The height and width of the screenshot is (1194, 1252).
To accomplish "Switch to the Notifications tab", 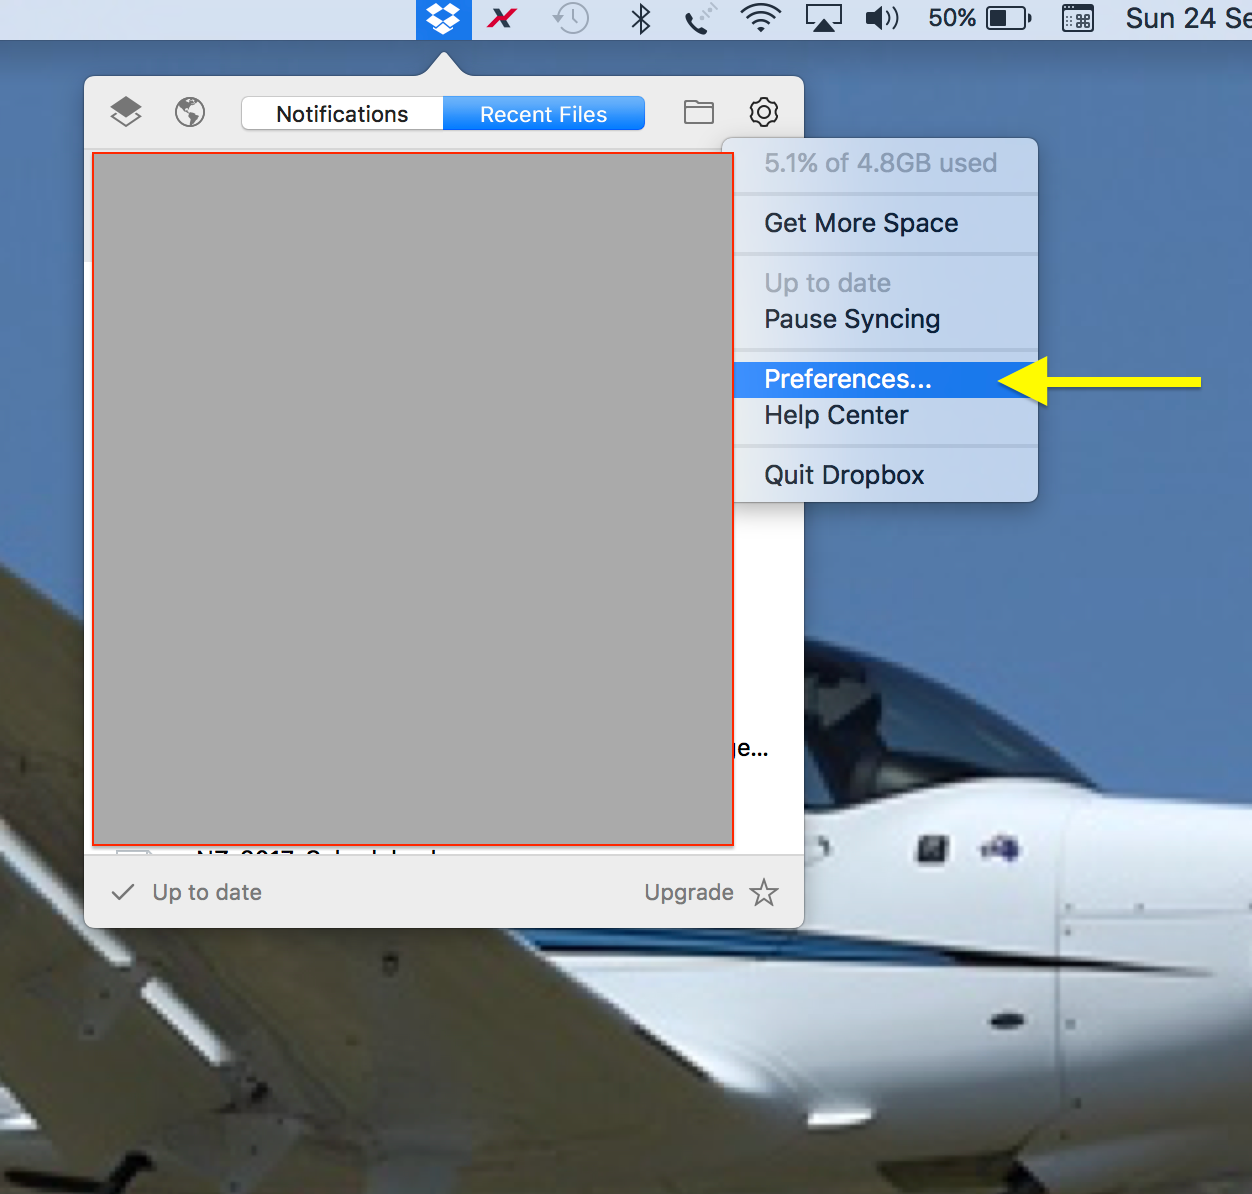I will click(342, 114).
